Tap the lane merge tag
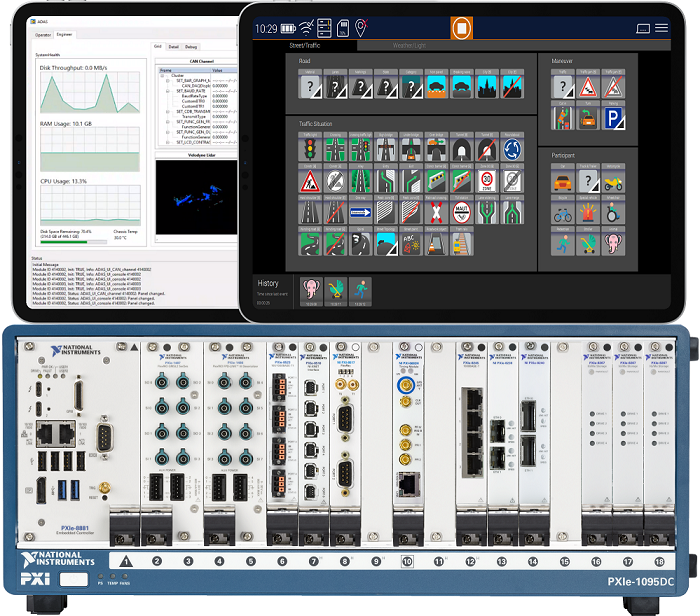 click(x=512, y=212)
